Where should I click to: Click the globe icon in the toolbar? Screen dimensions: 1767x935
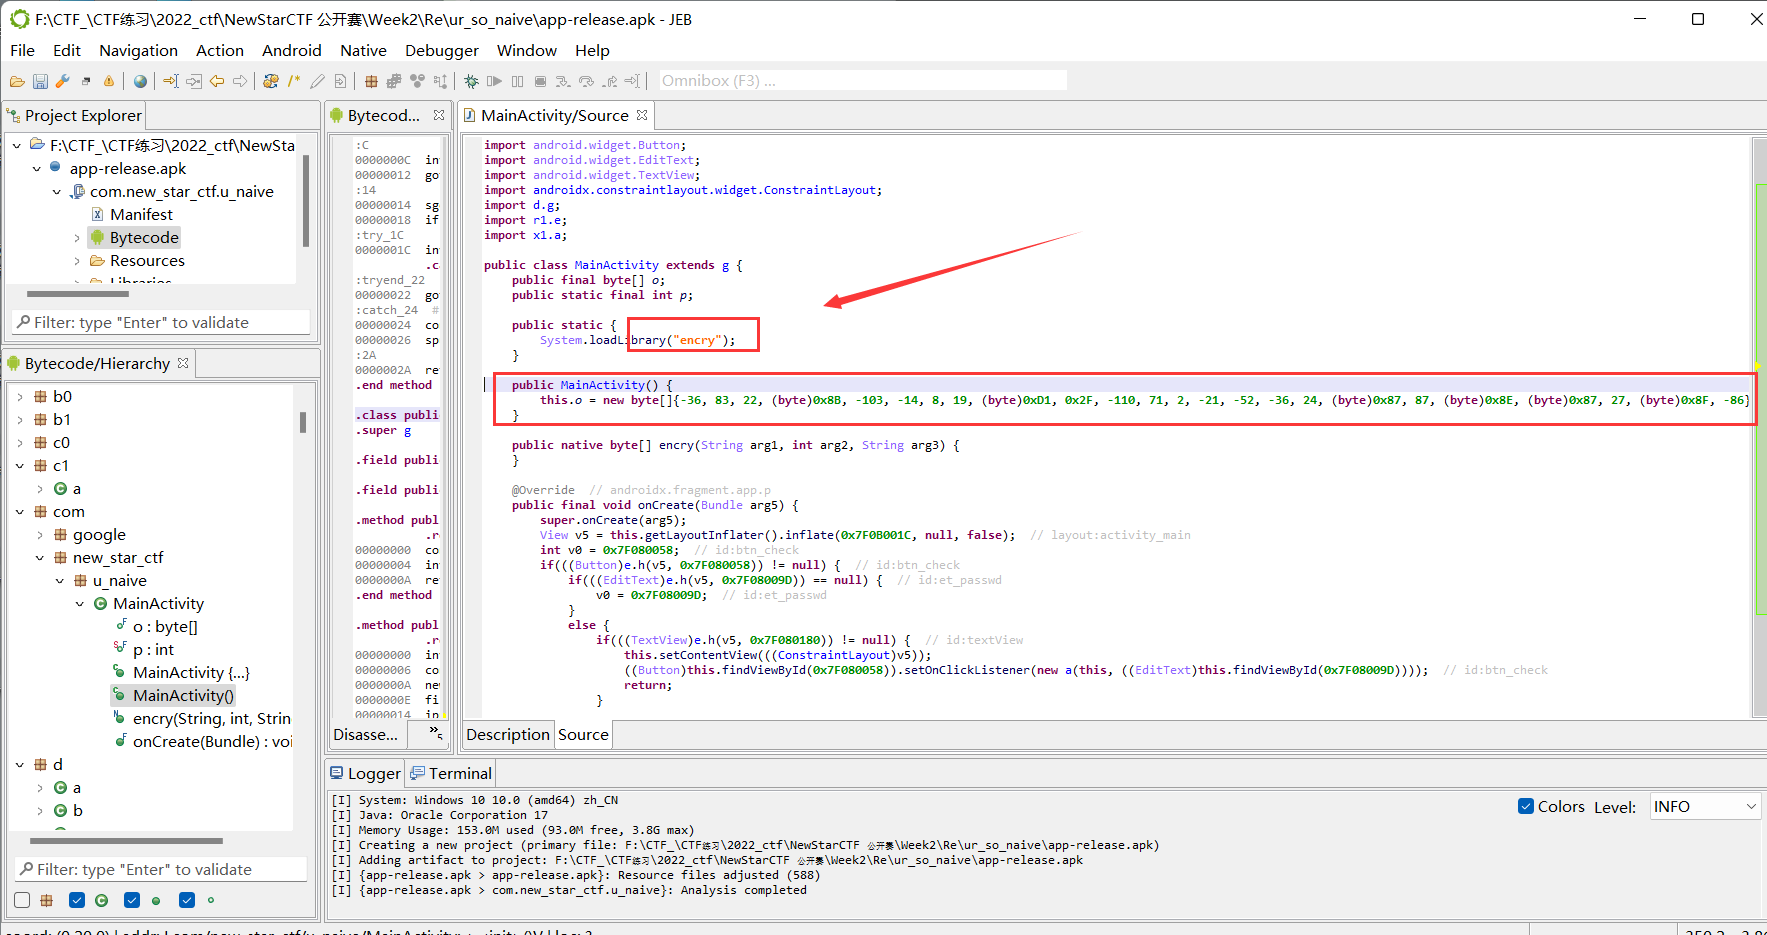(x=140, y=81)
